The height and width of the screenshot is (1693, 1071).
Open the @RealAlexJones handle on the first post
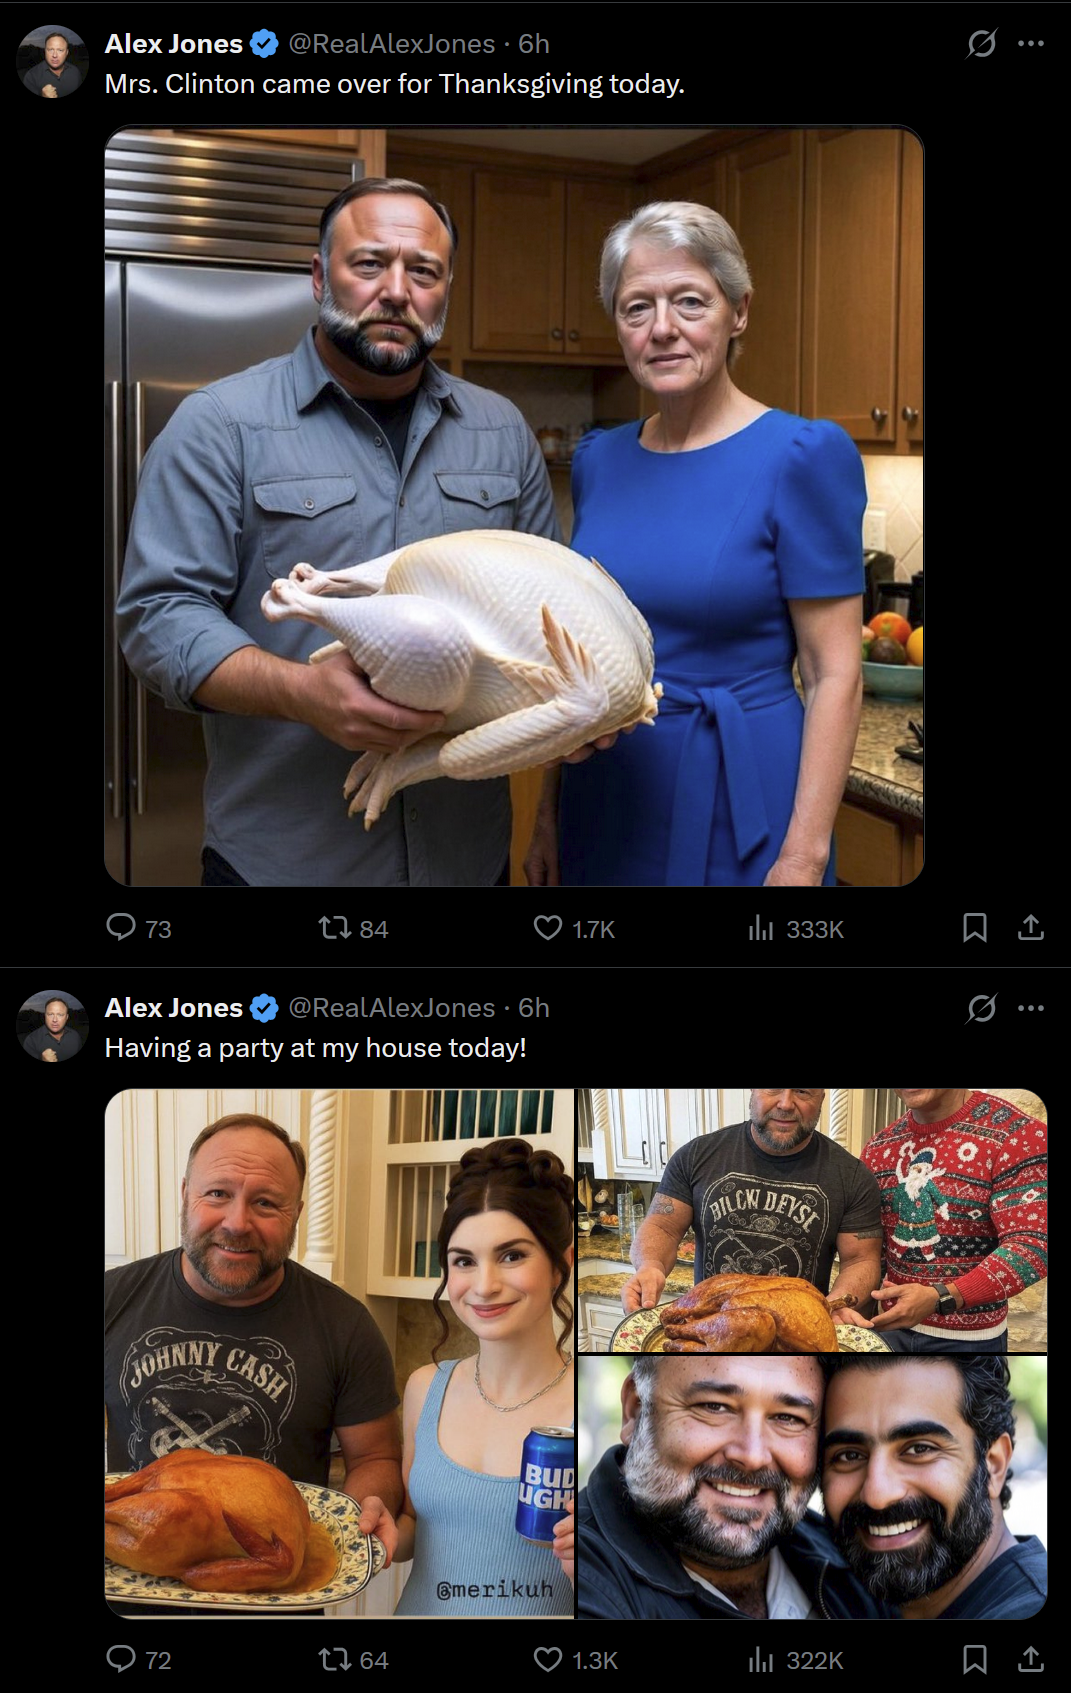pos(391,44)
